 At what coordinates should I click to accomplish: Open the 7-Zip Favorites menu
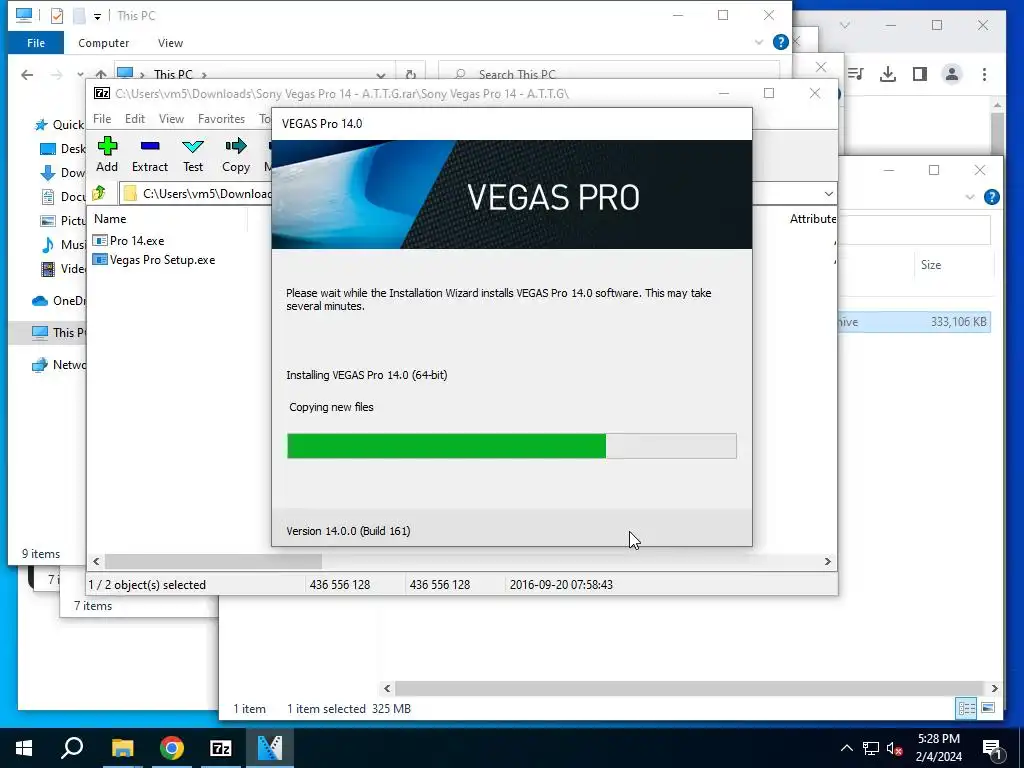pos(221,119)
